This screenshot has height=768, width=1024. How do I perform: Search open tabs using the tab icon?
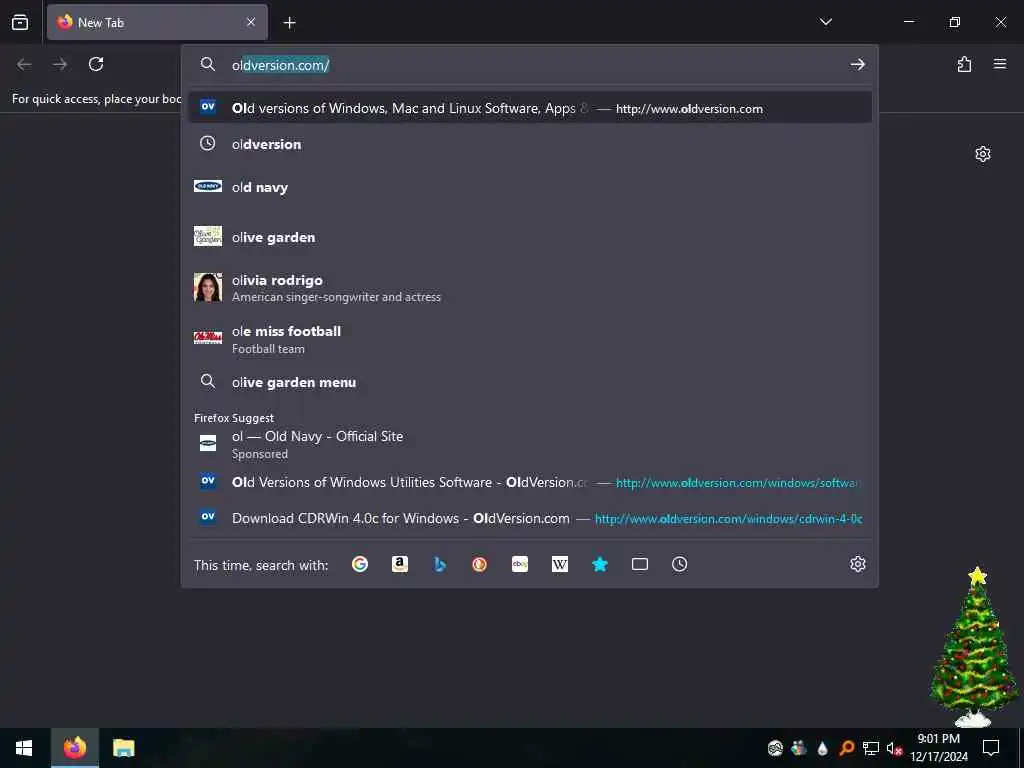pos(640,564)
